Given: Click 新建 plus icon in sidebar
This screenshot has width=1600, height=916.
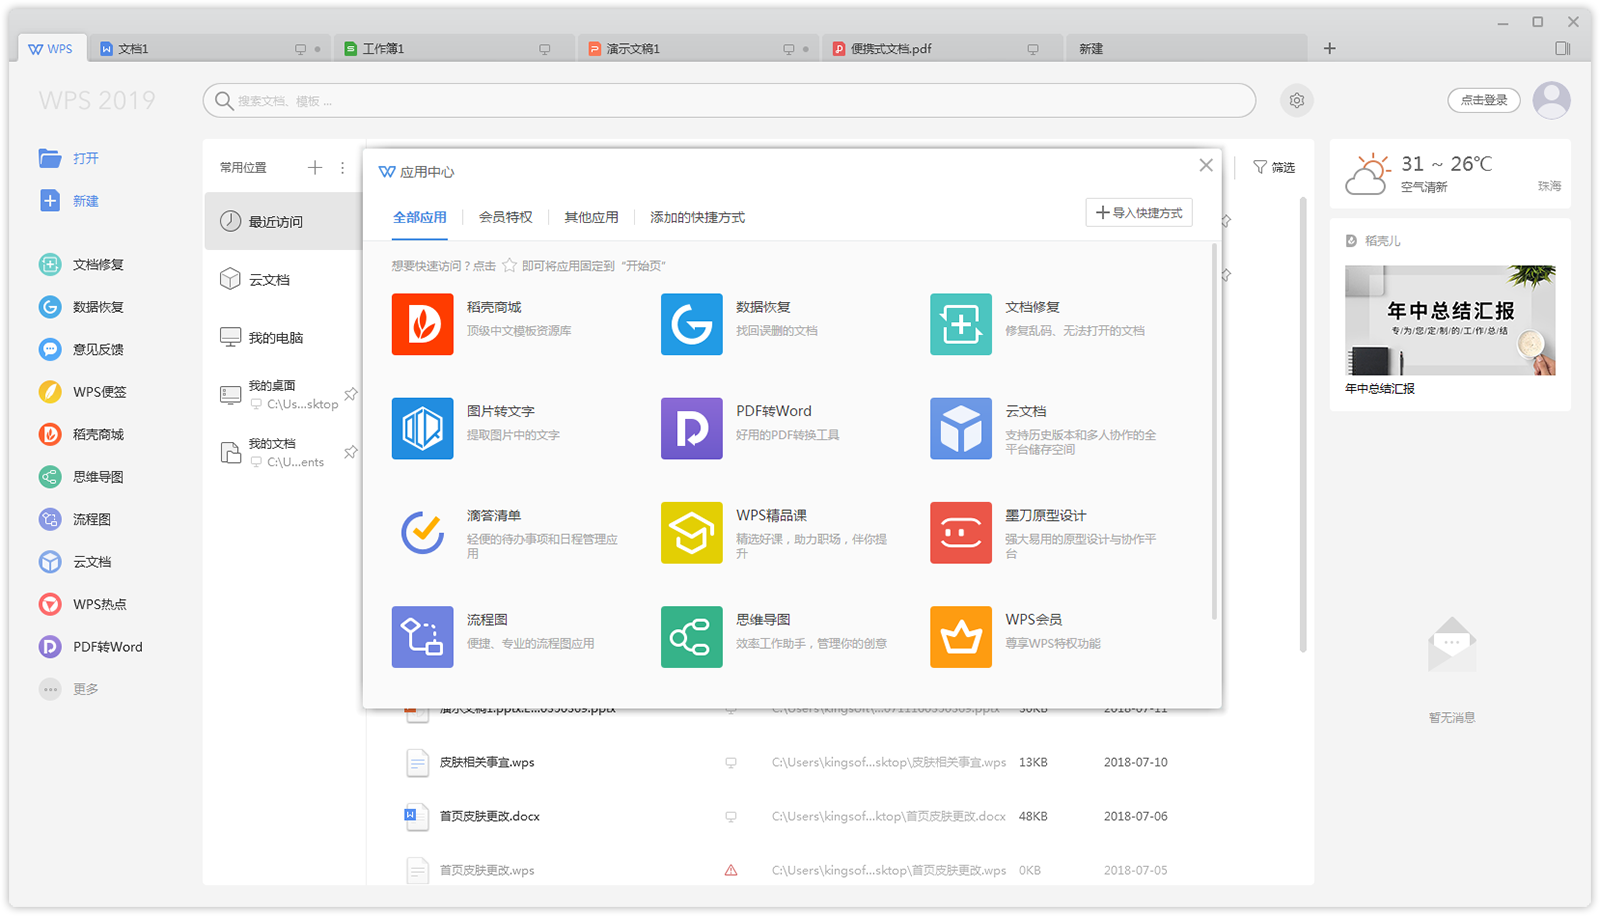Looking at the screenshot, I should tap(50, 201).
